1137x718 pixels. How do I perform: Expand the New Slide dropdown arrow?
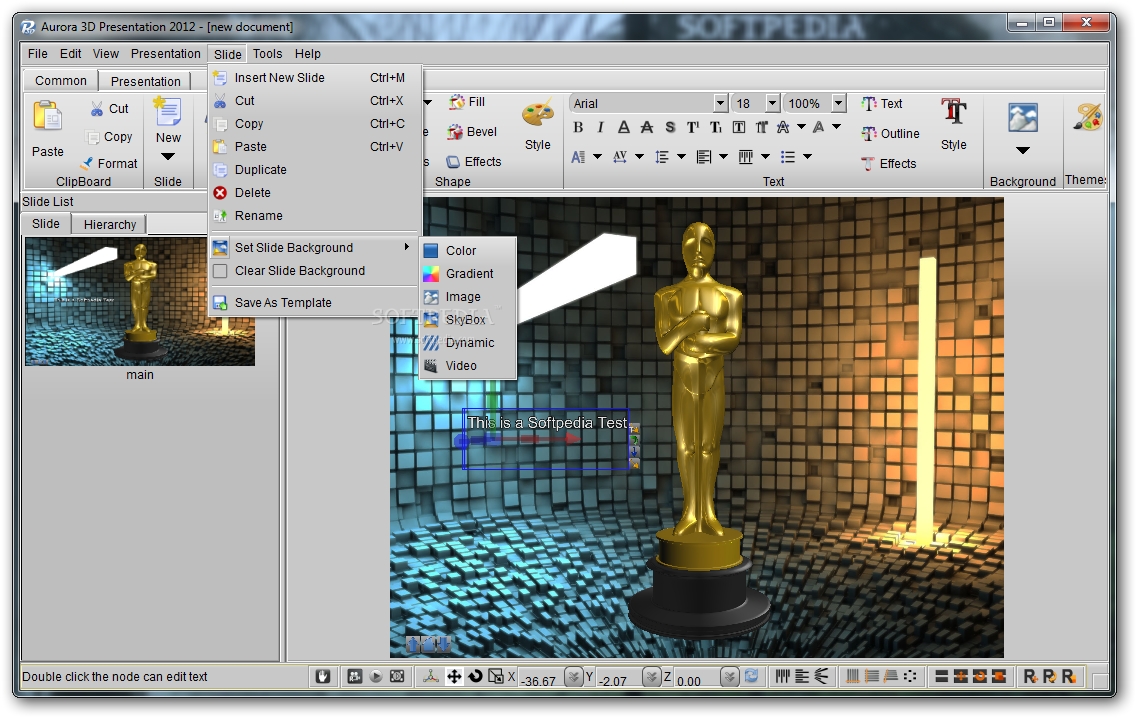click(x=168, y=157)
